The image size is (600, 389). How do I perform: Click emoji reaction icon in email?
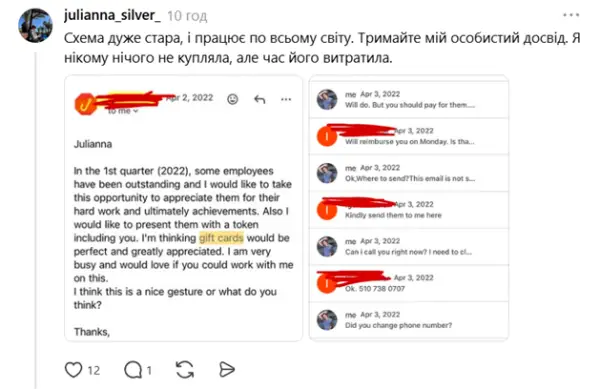pos(233,99)
